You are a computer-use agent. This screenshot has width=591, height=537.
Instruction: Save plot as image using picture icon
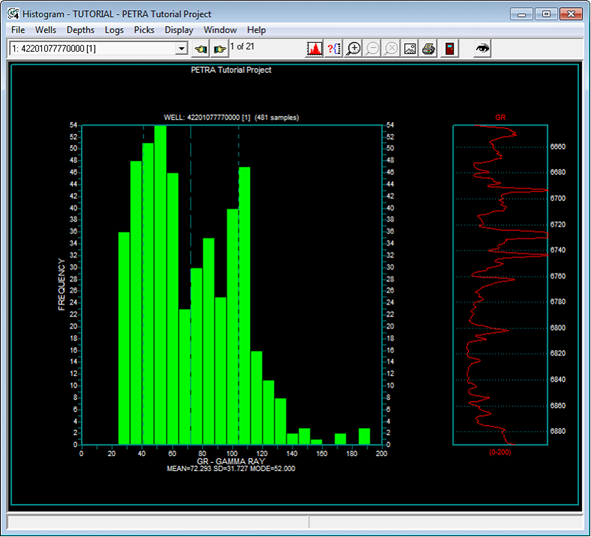click(410, 49)
